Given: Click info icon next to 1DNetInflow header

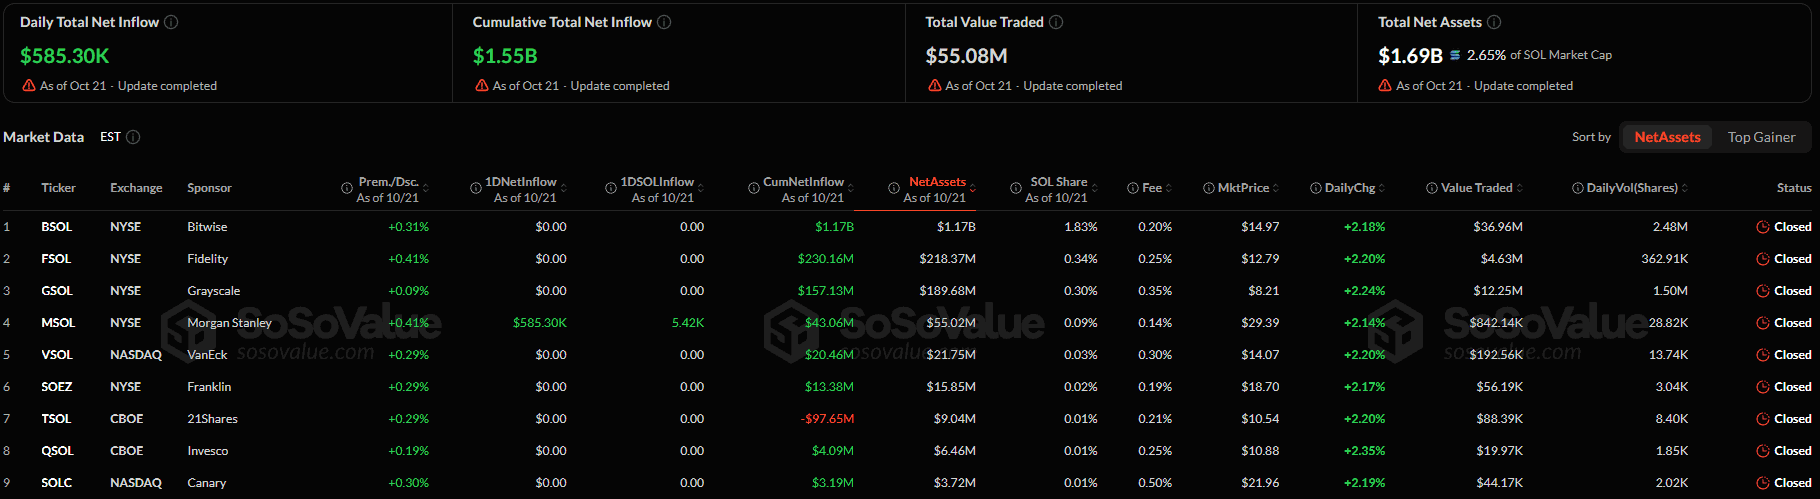Looking at the screenshot, I should click(x=476, y=188).
